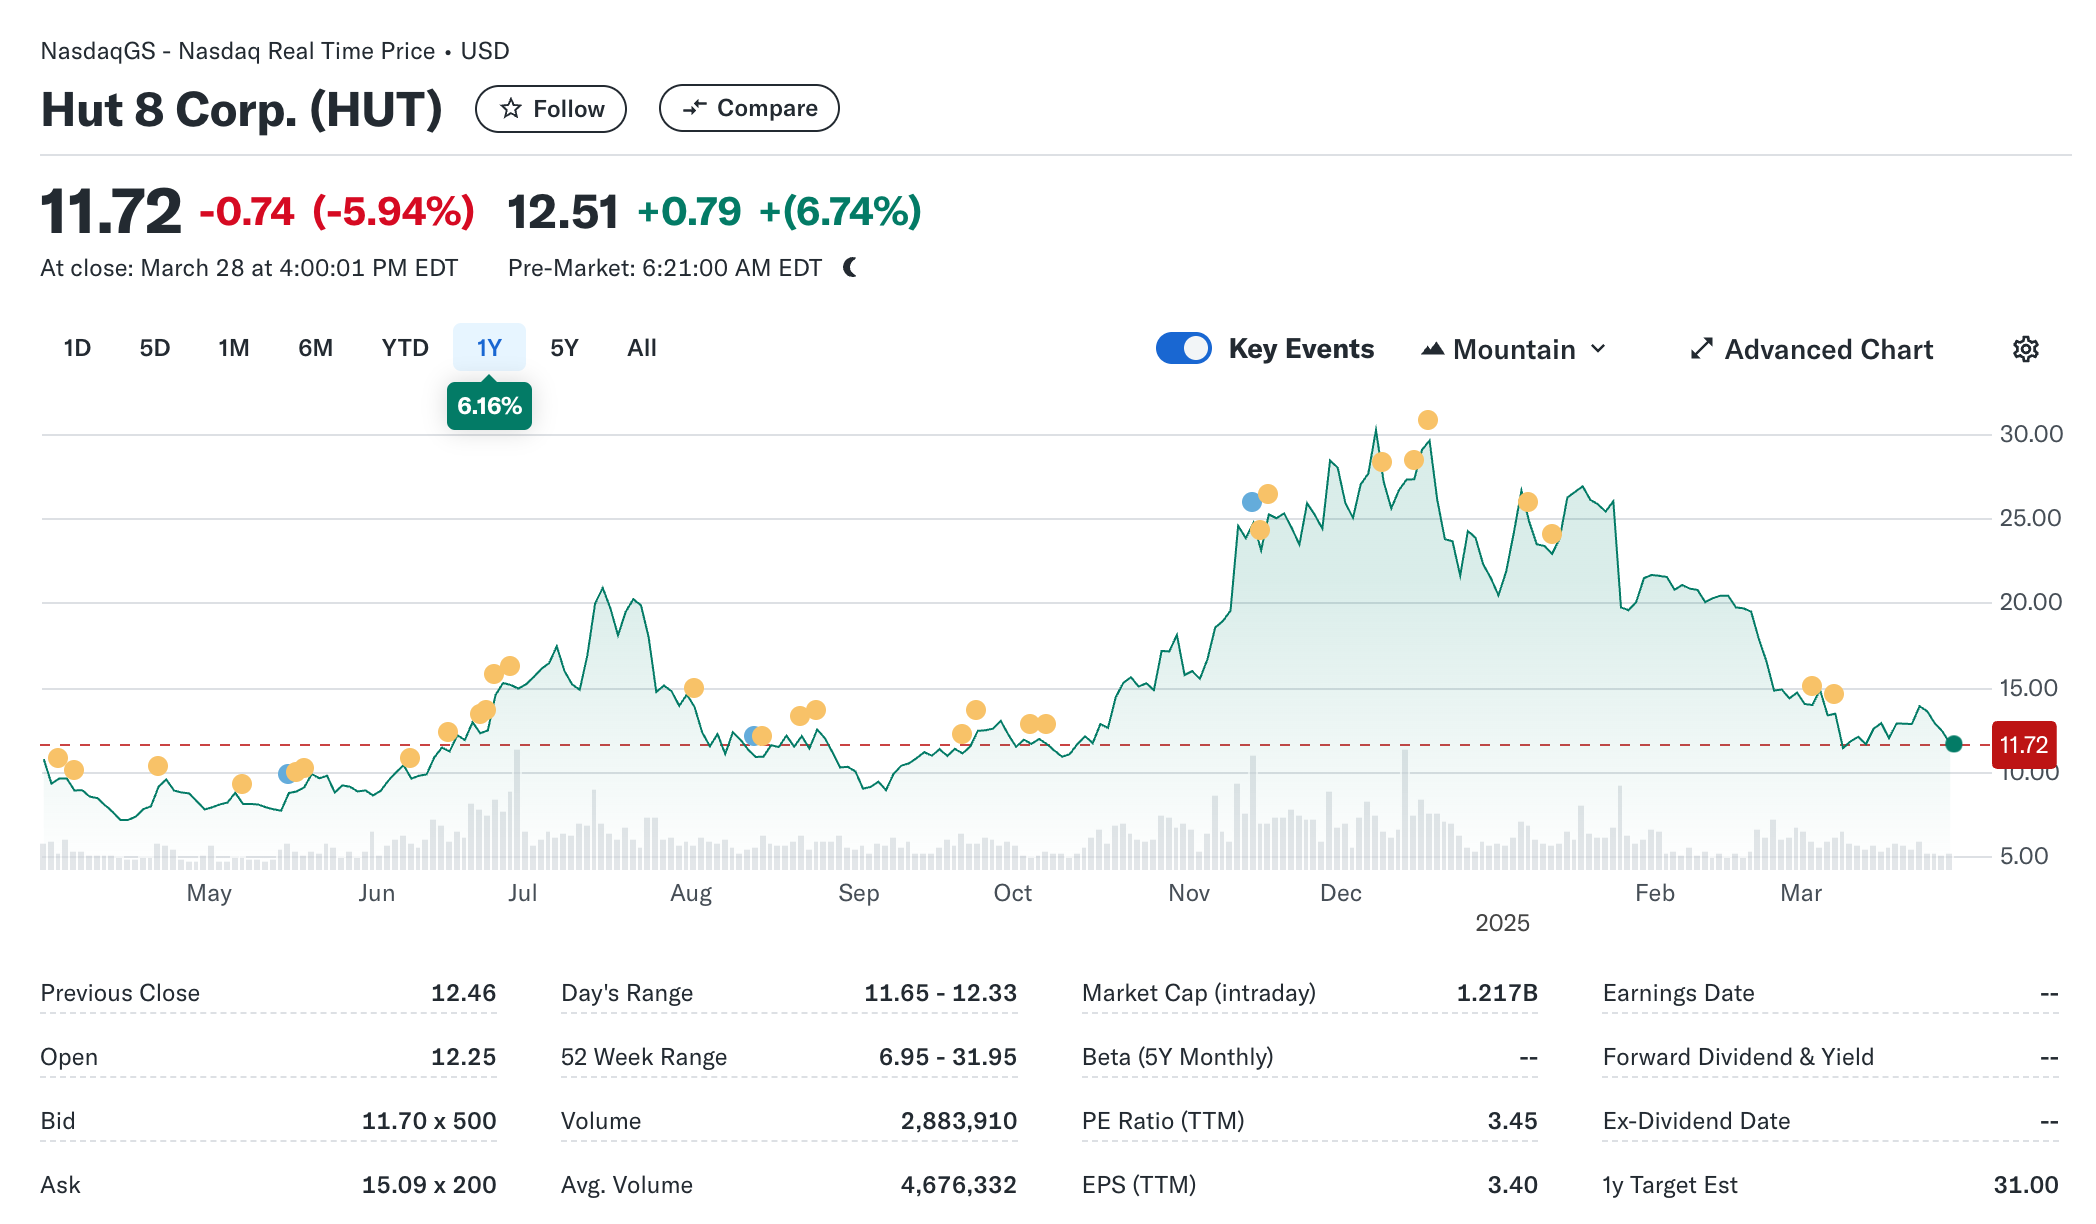
Task: Click the 52 Week Range label
Action: 643,1057
